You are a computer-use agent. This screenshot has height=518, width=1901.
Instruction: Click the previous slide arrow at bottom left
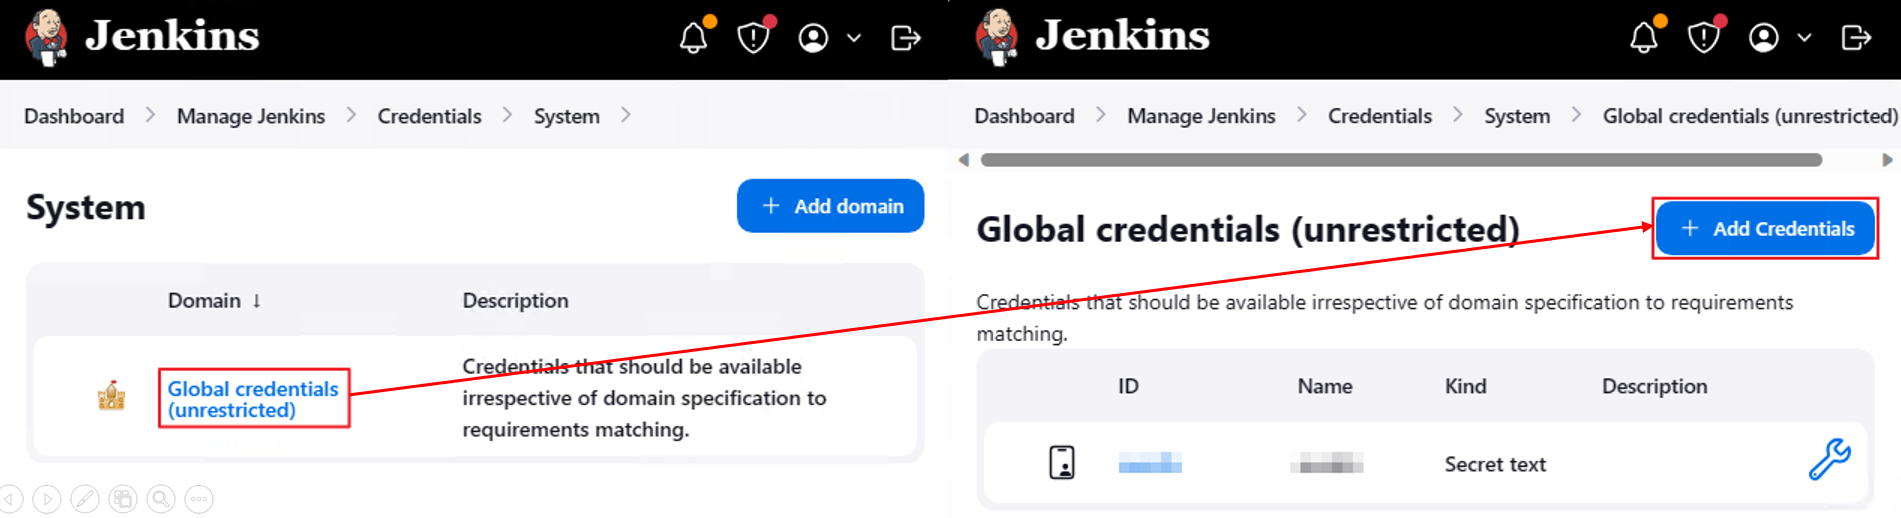11,498
